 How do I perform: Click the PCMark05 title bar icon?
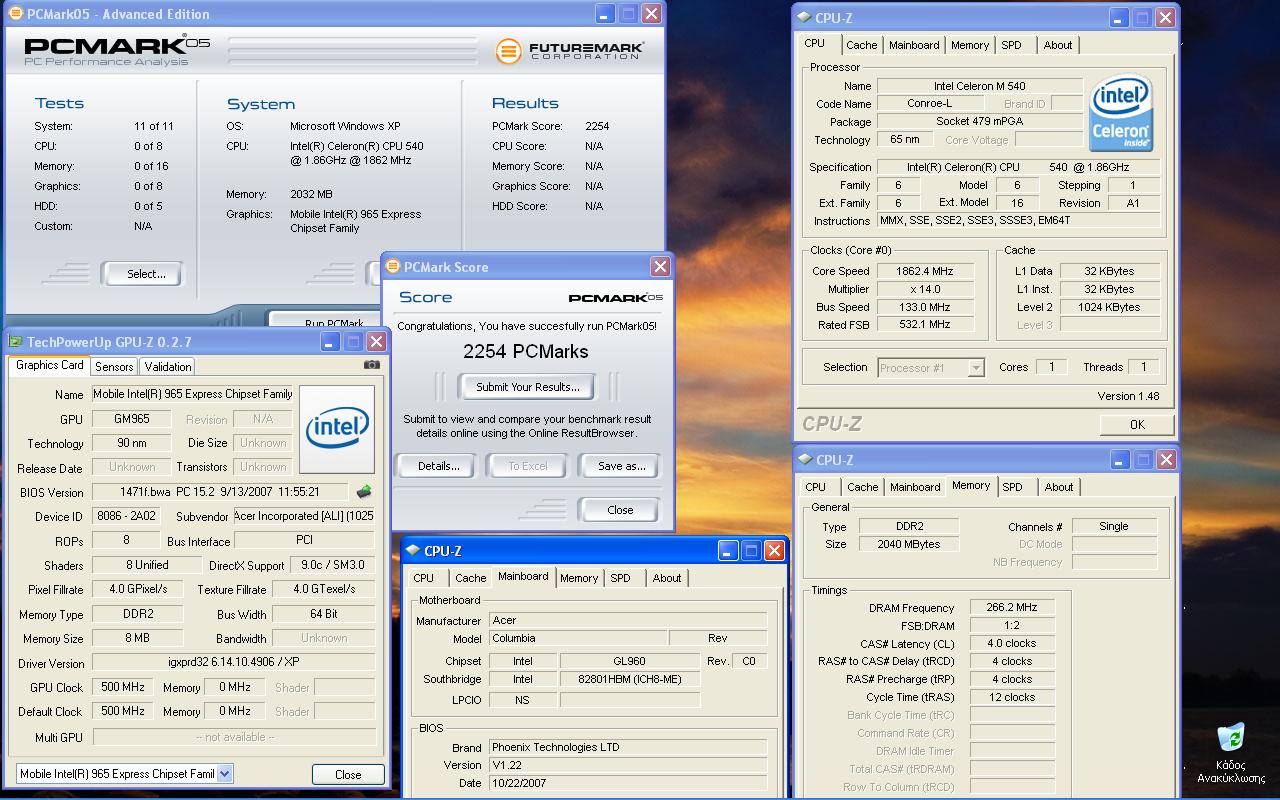click(x=16, y=14)
